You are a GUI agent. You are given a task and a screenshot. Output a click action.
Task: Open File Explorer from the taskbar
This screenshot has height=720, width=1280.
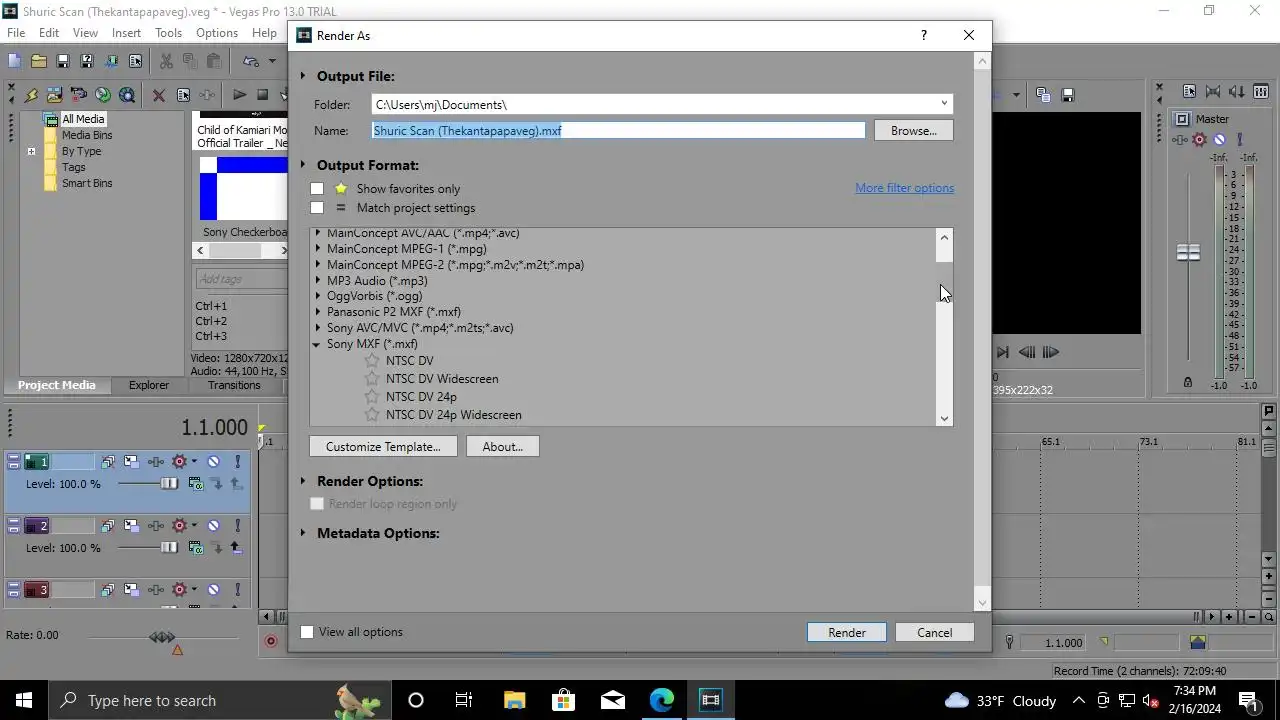tap(514, 700)
